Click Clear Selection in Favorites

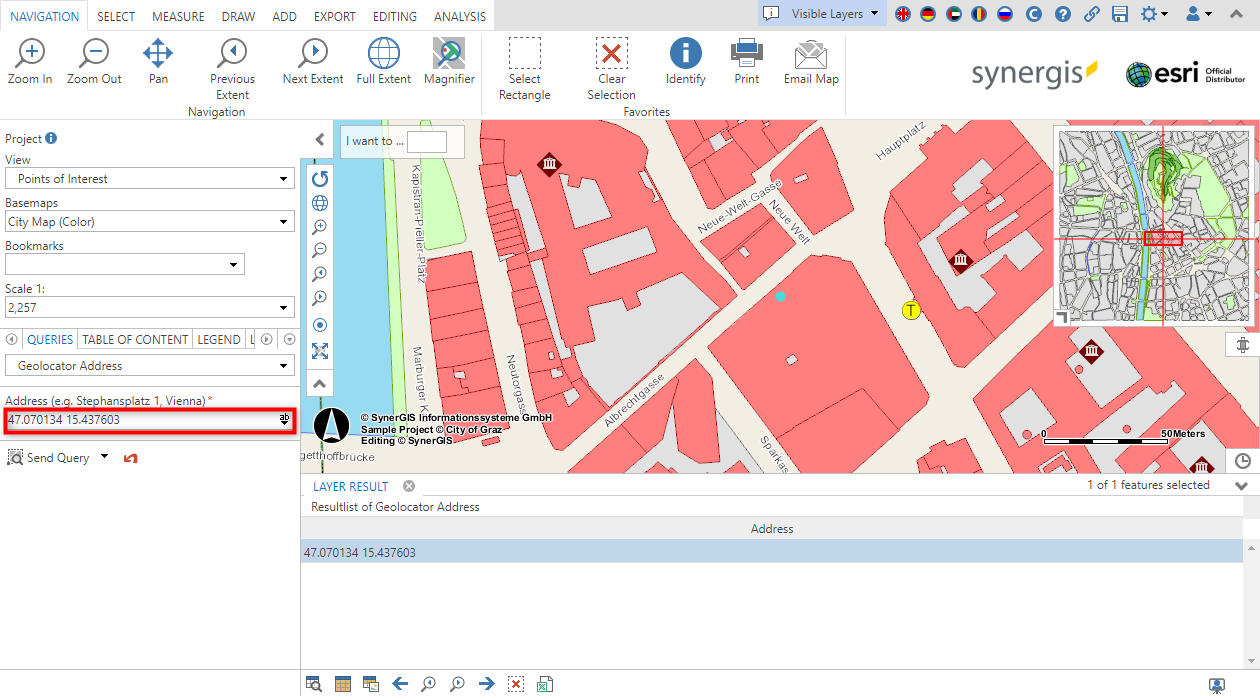point(611,66)
